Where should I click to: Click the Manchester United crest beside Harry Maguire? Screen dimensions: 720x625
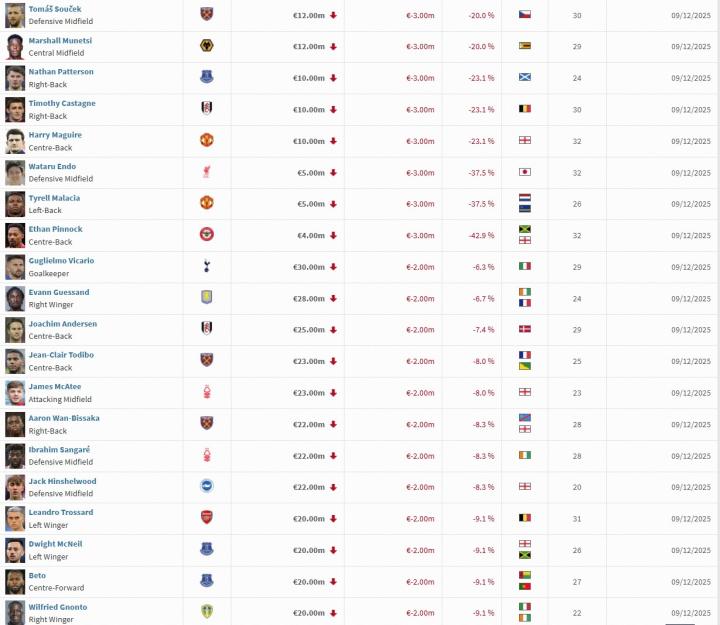click(x=207, y=141)
